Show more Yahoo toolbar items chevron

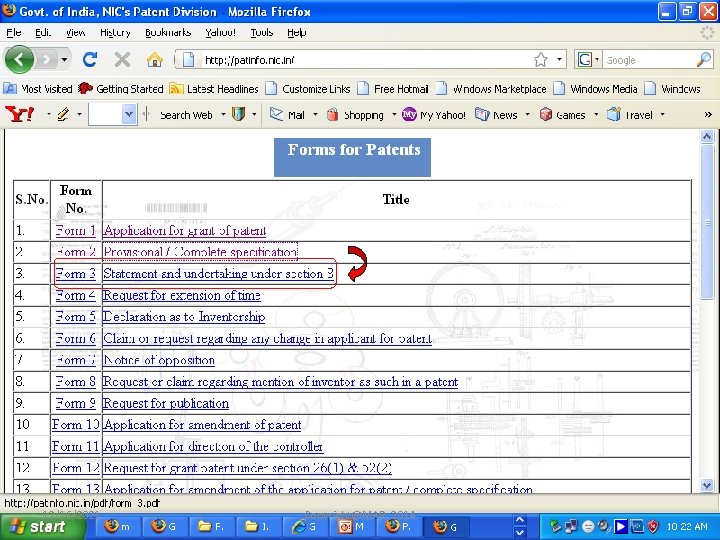click(x=708, y=115)
